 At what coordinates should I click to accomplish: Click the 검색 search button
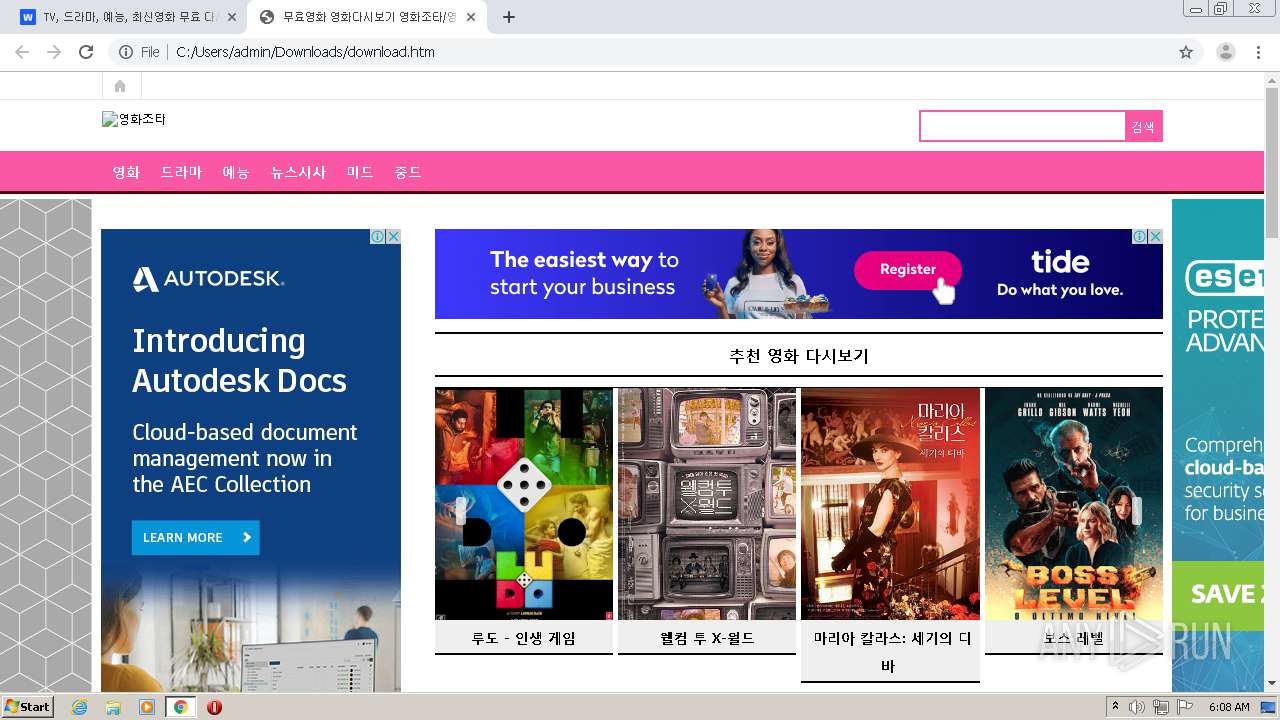(1143, 126)
